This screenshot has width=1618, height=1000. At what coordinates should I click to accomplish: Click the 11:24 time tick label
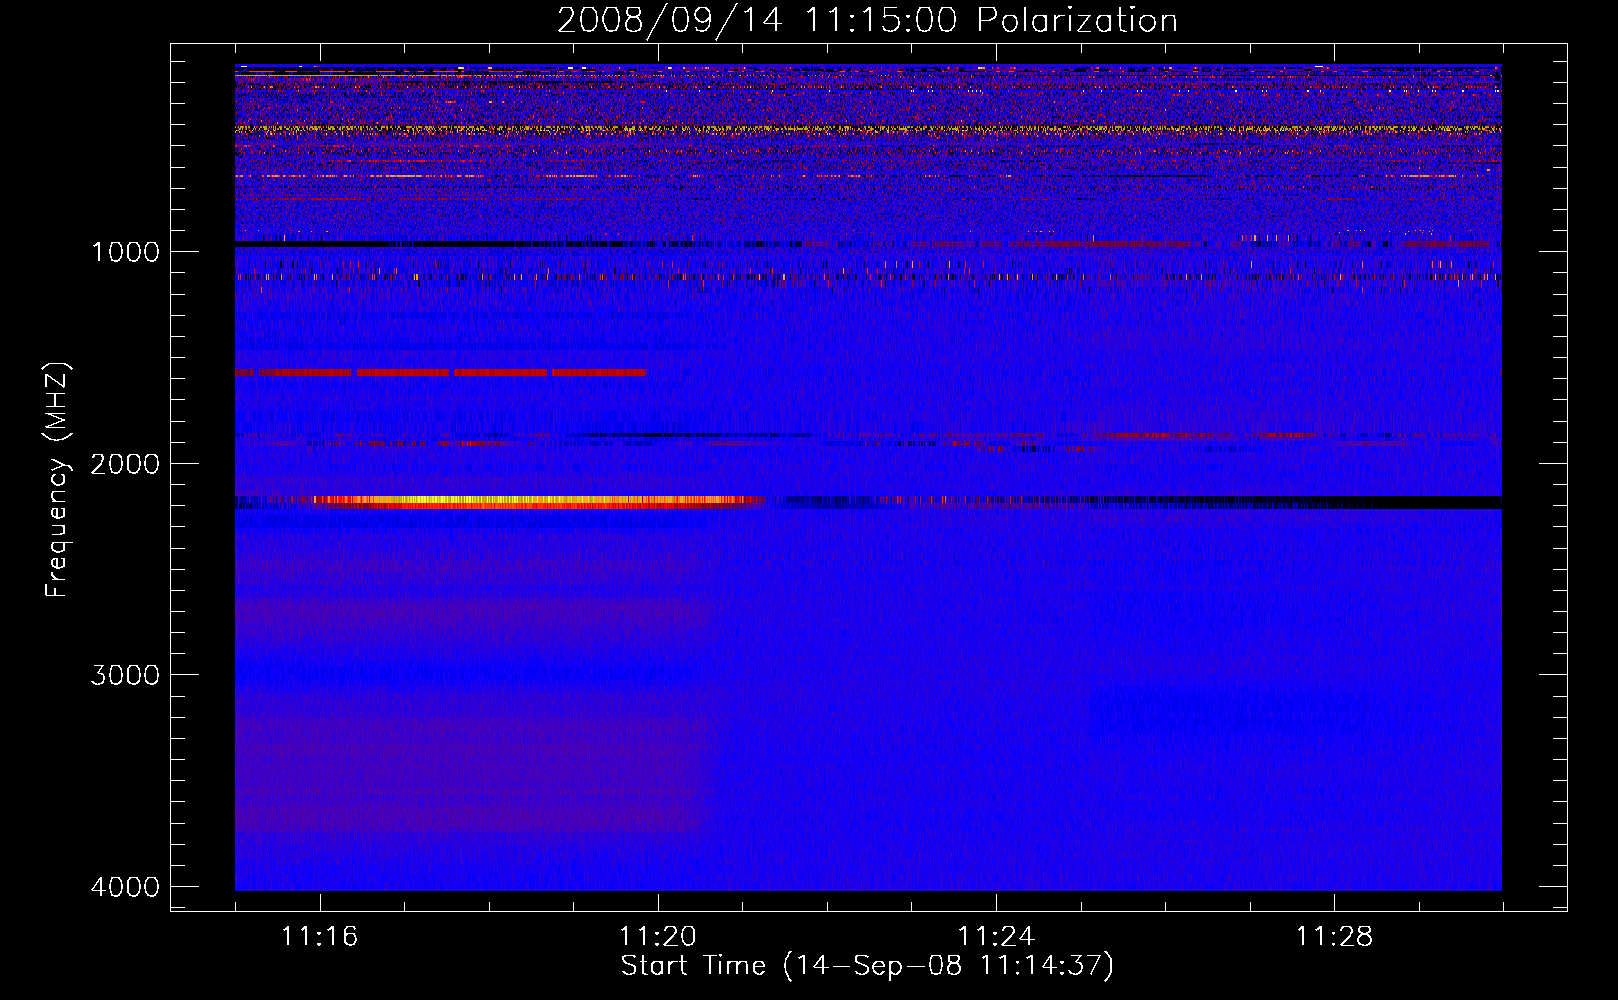pyautogui.click(x=996, y=937)
